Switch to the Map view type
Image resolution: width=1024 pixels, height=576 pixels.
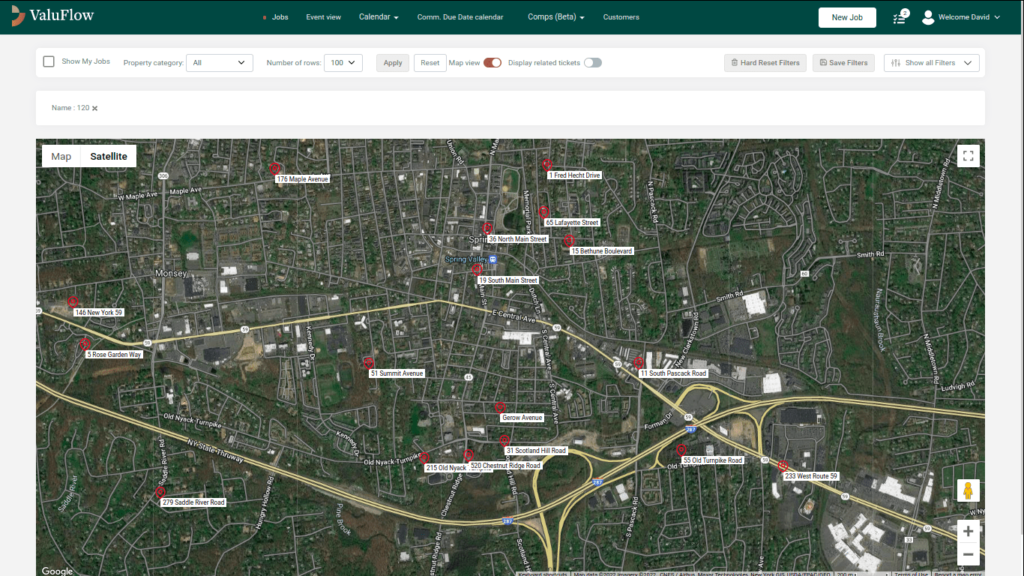(61, 156)
